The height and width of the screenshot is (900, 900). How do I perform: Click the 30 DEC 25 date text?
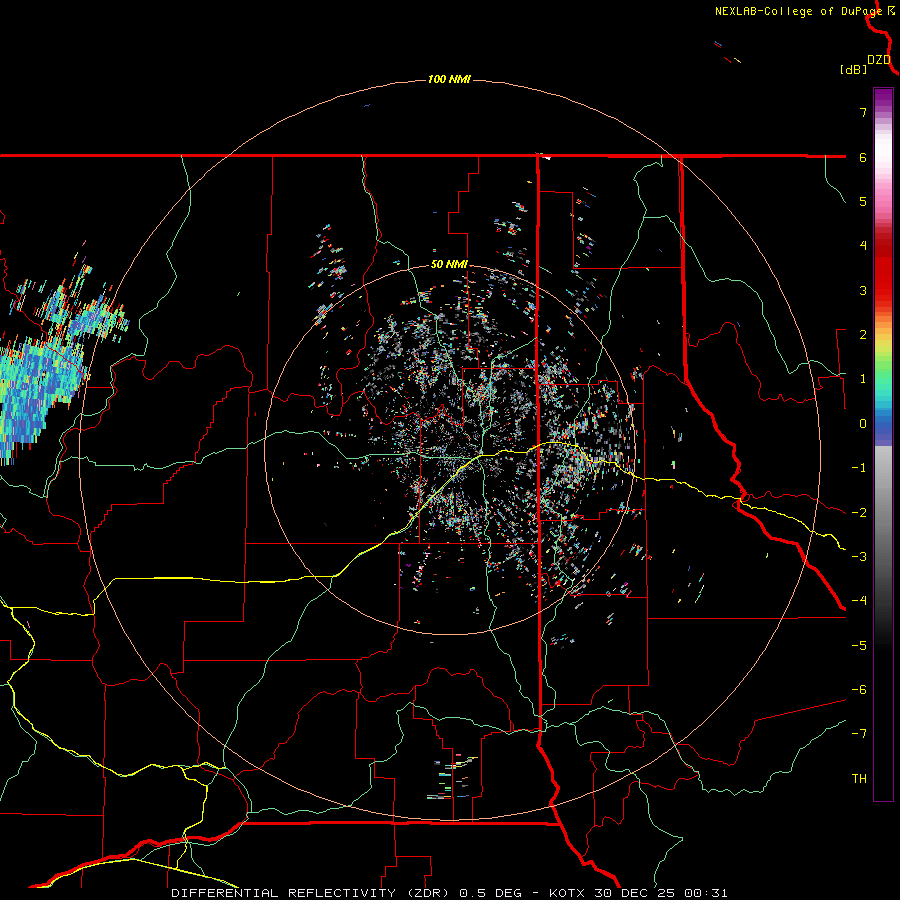coord(637,893)
